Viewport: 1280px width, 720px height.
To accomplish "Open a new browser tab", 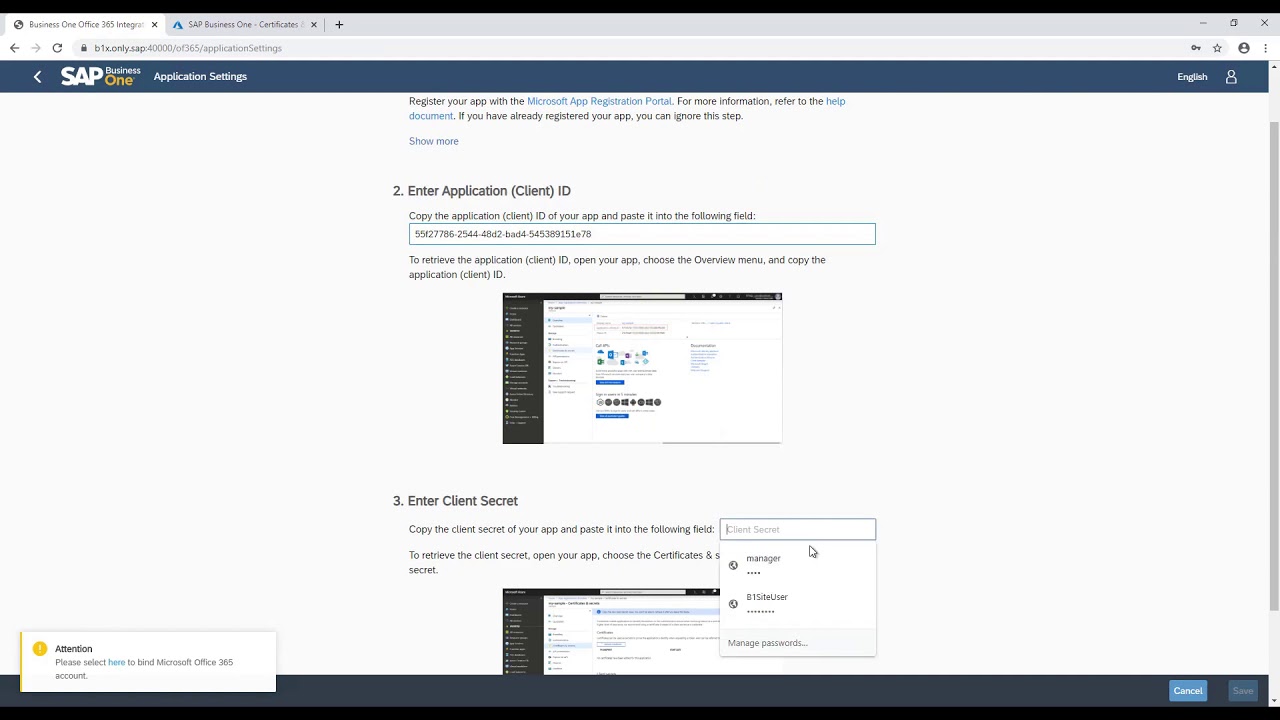I will pos(339,24).
